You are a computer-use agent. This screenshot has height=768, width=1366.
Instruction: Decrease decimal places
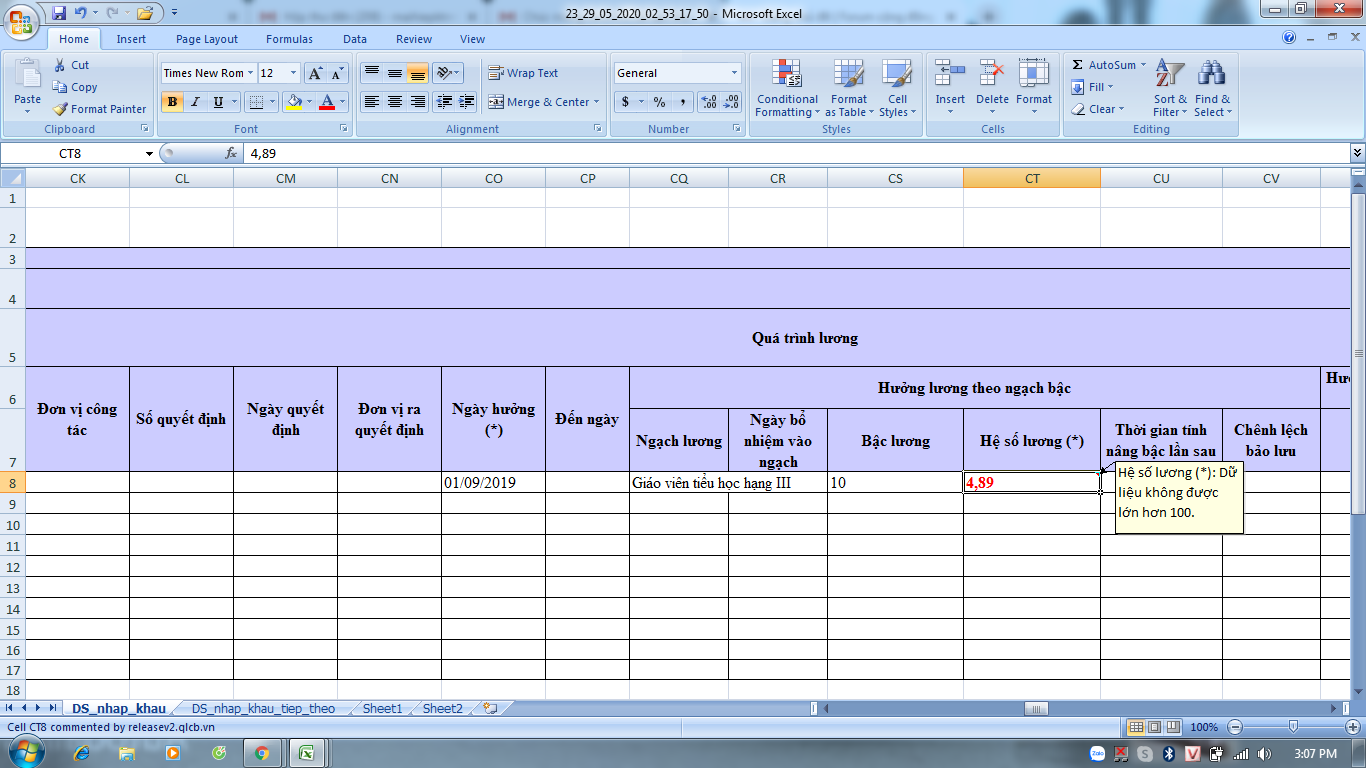point(732,102)
